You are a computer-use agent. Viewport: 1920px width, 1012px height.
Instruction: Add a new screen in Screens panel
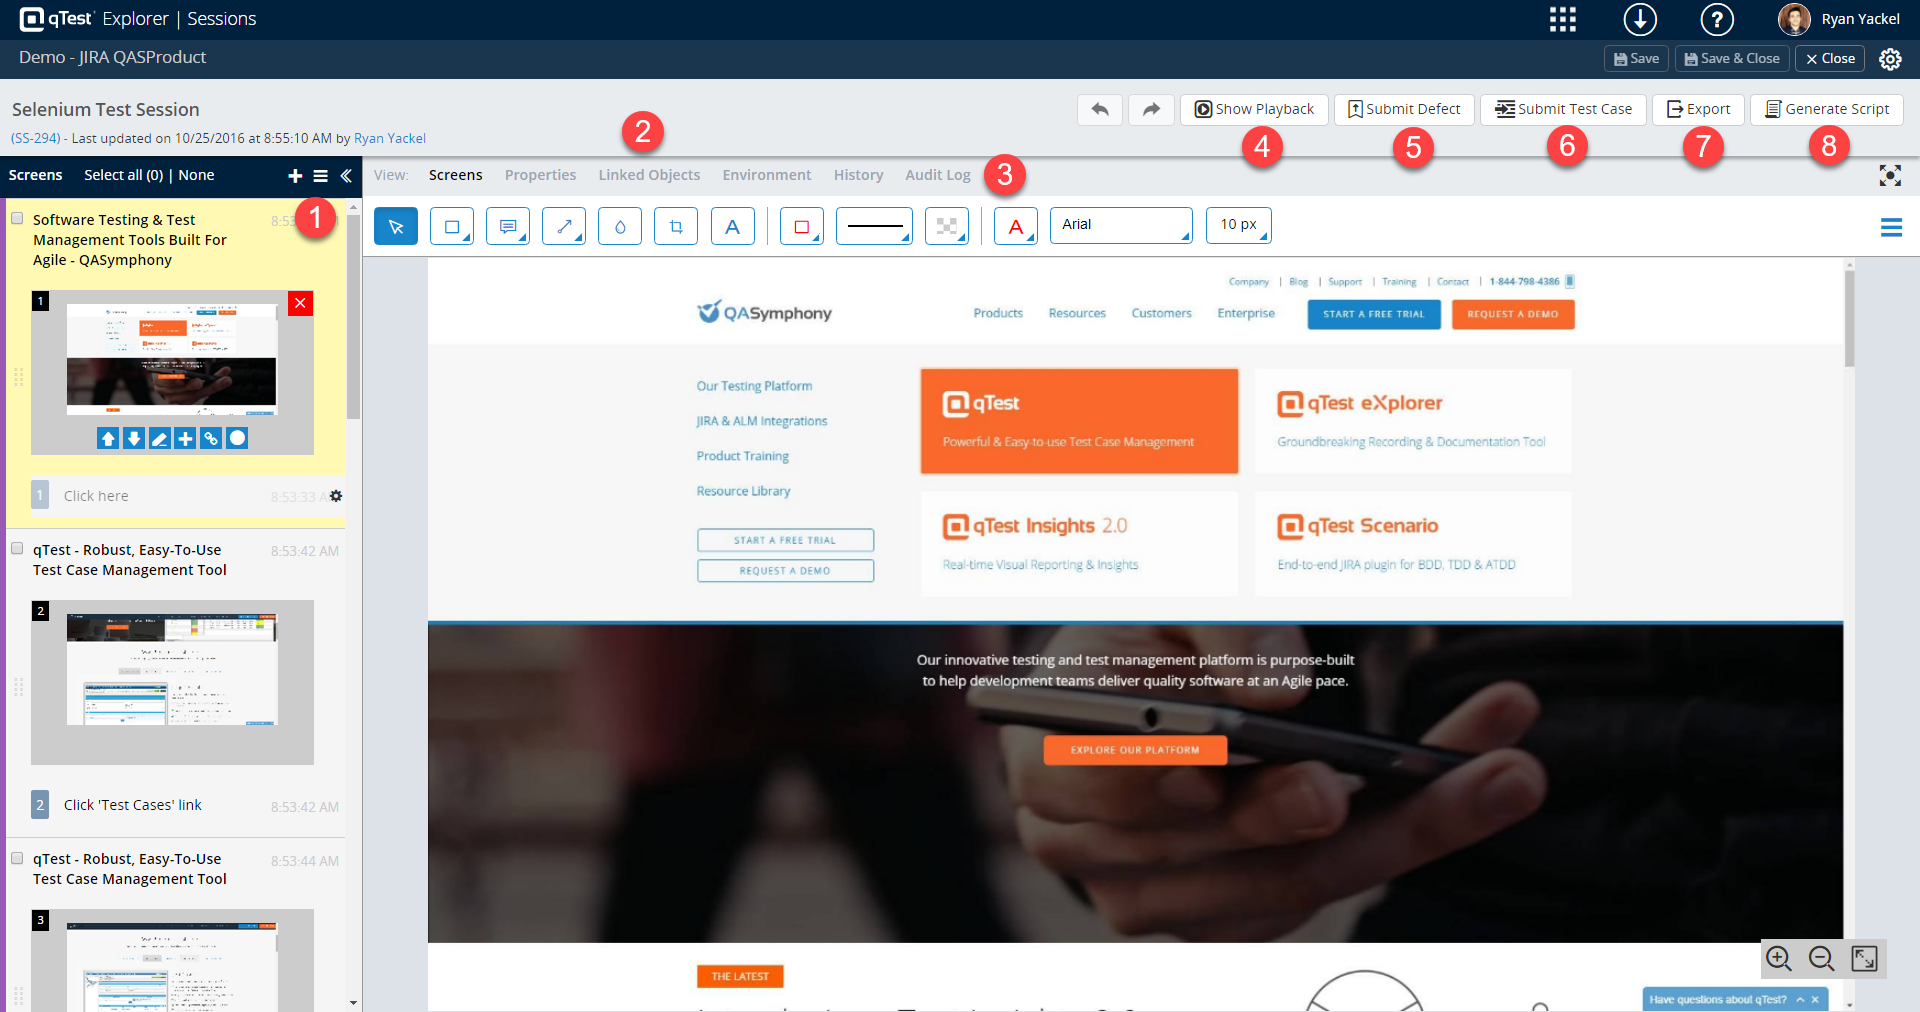coord(295,176)
